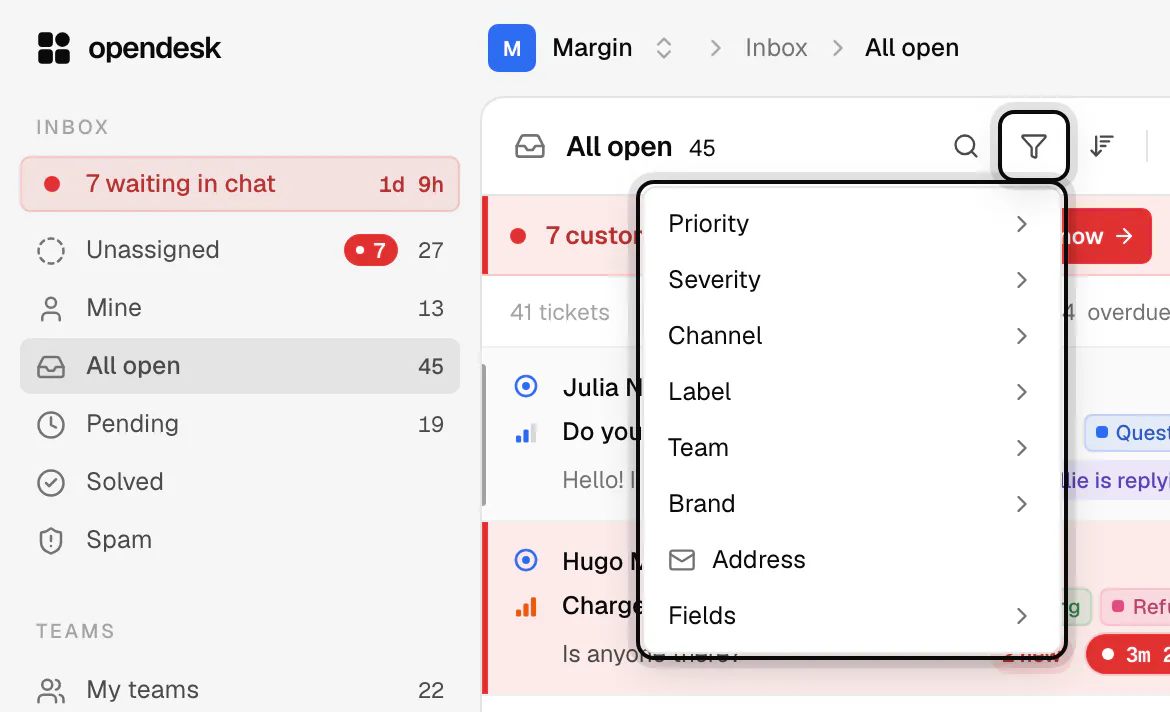Click the sidebar All open tray icon
The image size is (1170, 712).
[51, 366]
